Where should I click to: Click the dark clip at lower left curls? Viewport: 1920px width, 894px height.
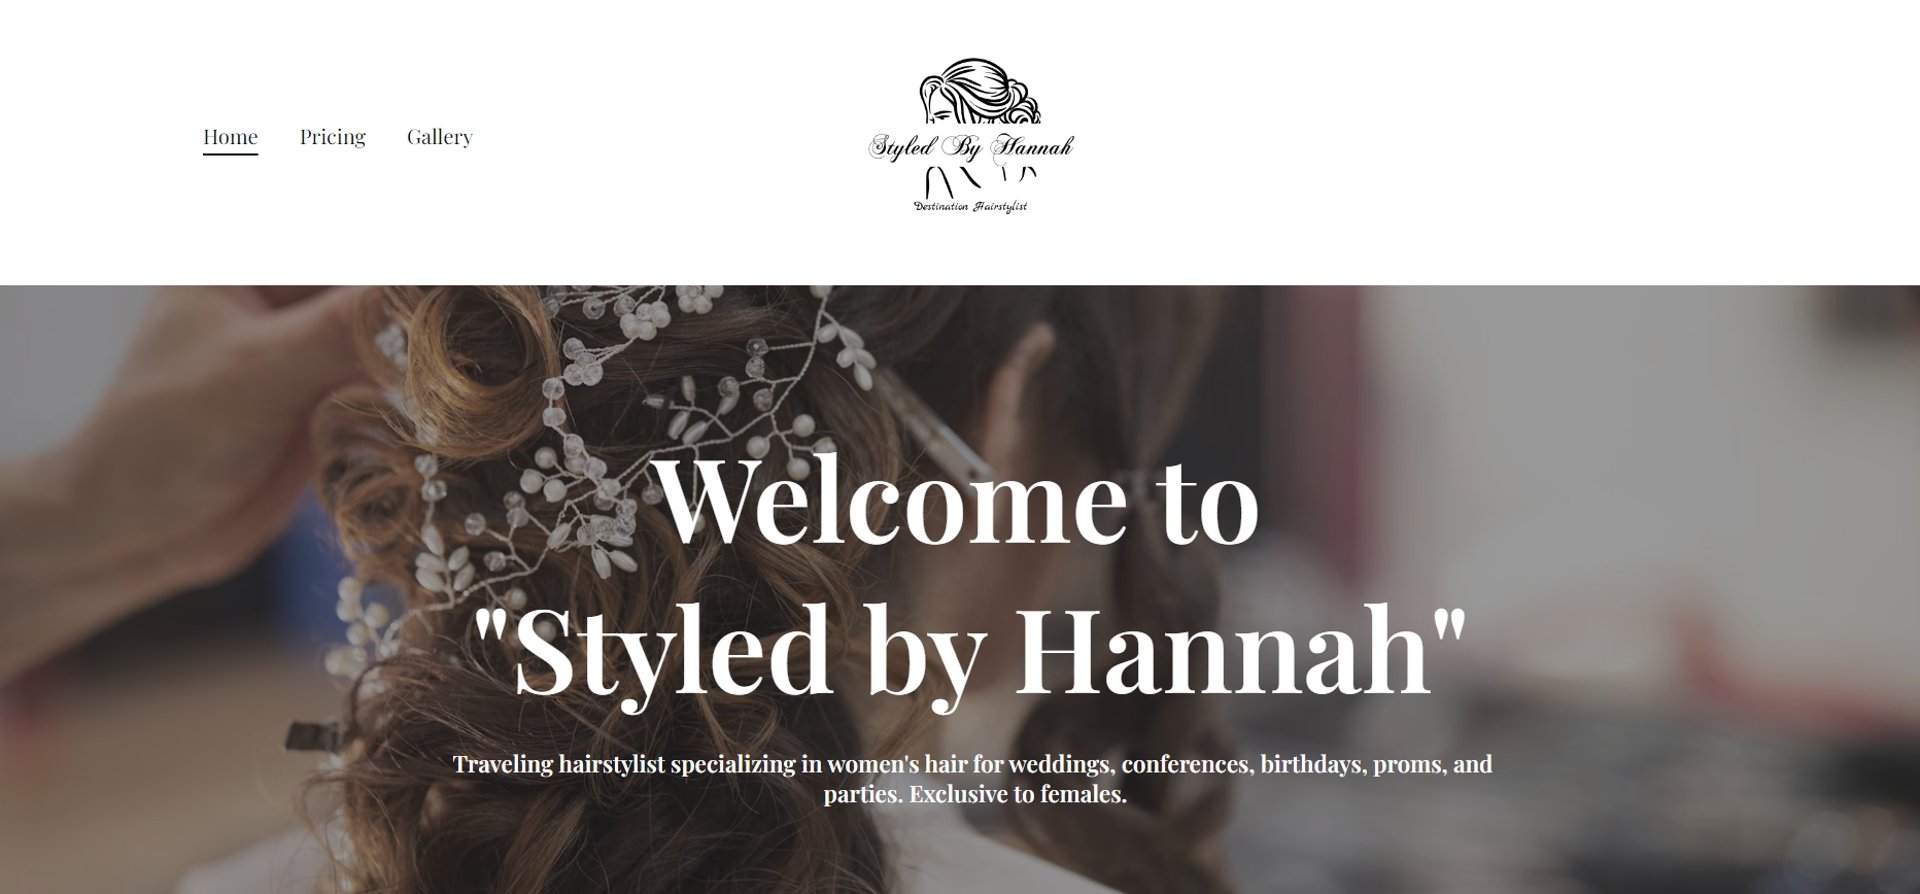314,737
